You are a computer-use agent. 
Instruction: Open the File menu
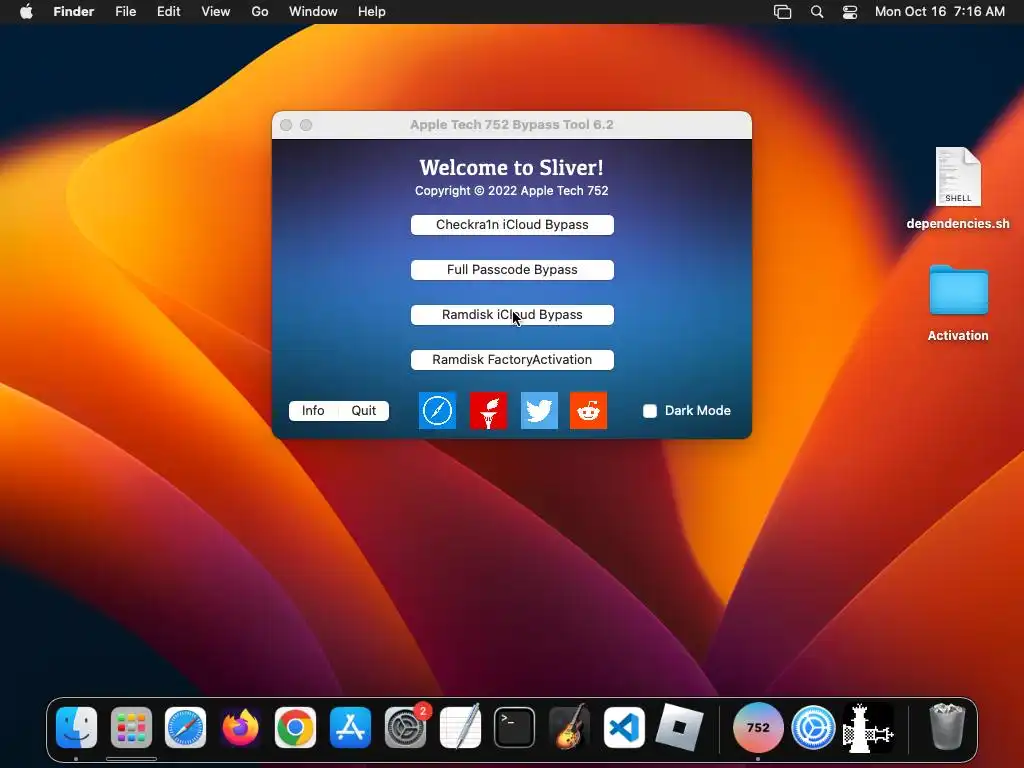click(125, 12)
